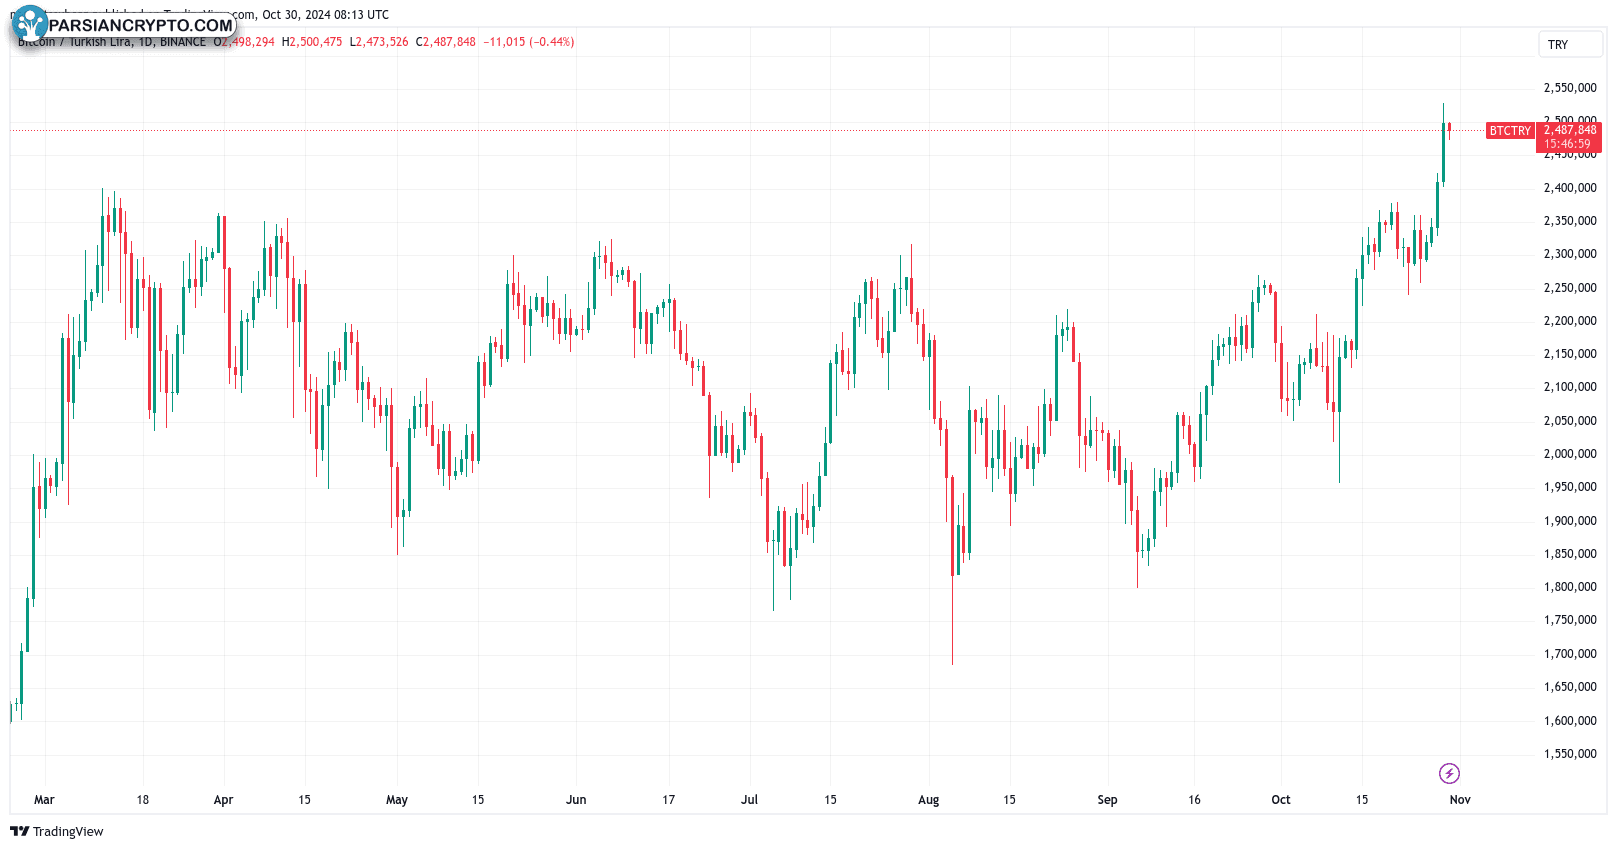Viewport: 1617px width, 849px height.
Task: Click the 1,800,000 price axis label
Action: pos(1570,587)
